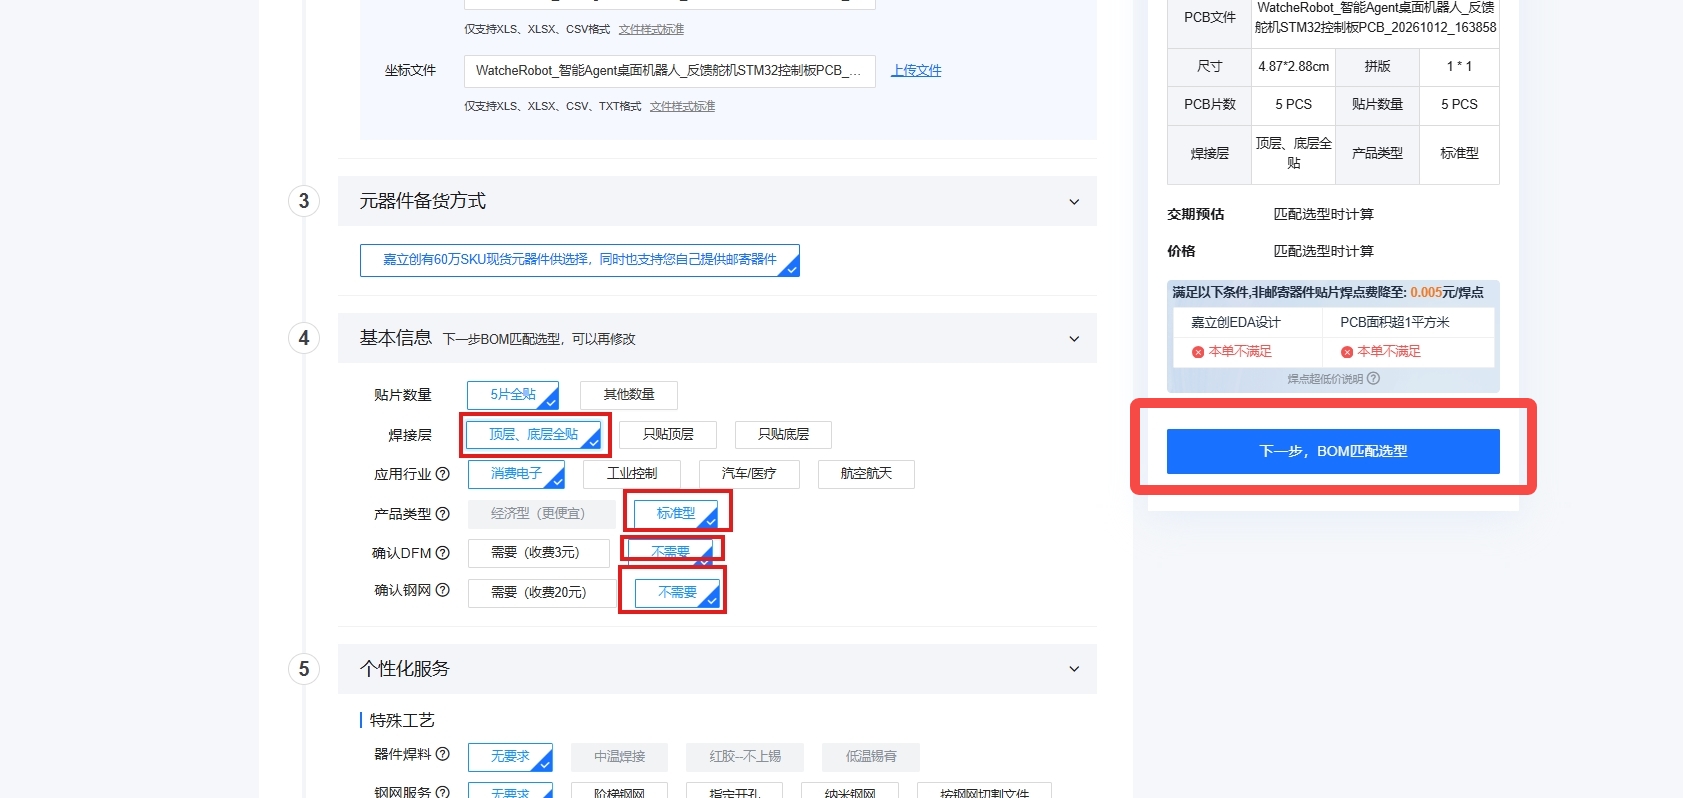
Task: Select 消费电子 industry option
Action: pos(516,474)
